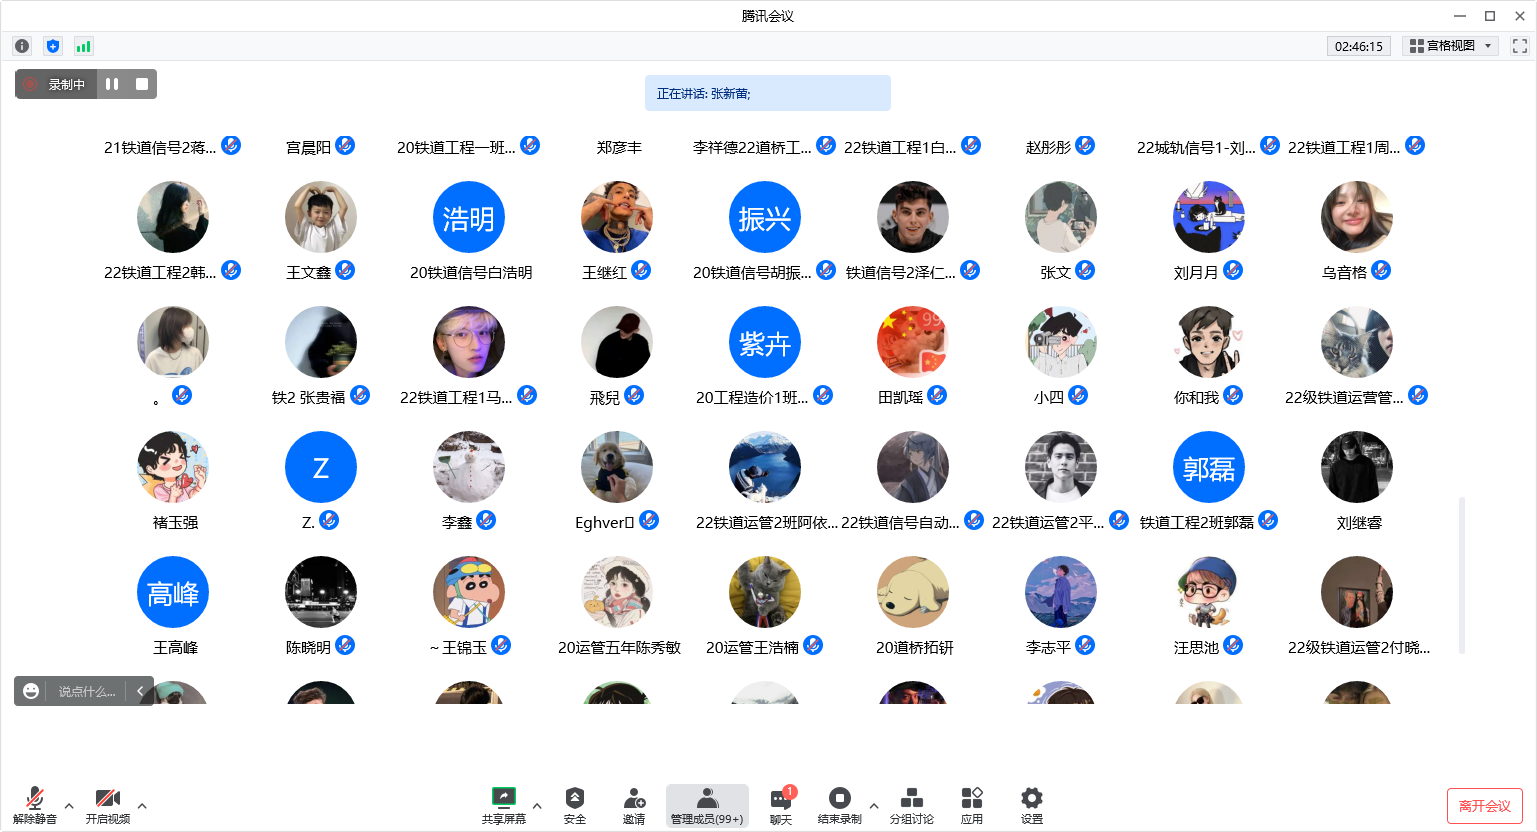
Task: Click the 说点什么 chat input box
Action: (86, 691)
